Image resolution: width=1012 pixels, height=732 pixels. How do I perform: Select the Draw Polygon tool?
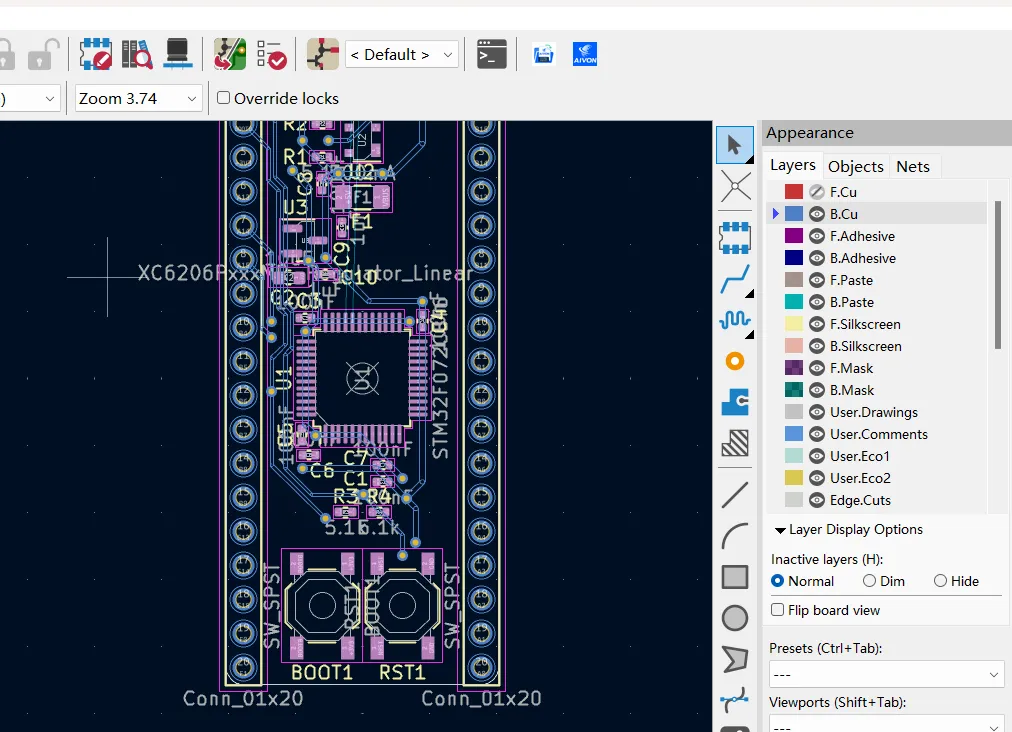734,659
